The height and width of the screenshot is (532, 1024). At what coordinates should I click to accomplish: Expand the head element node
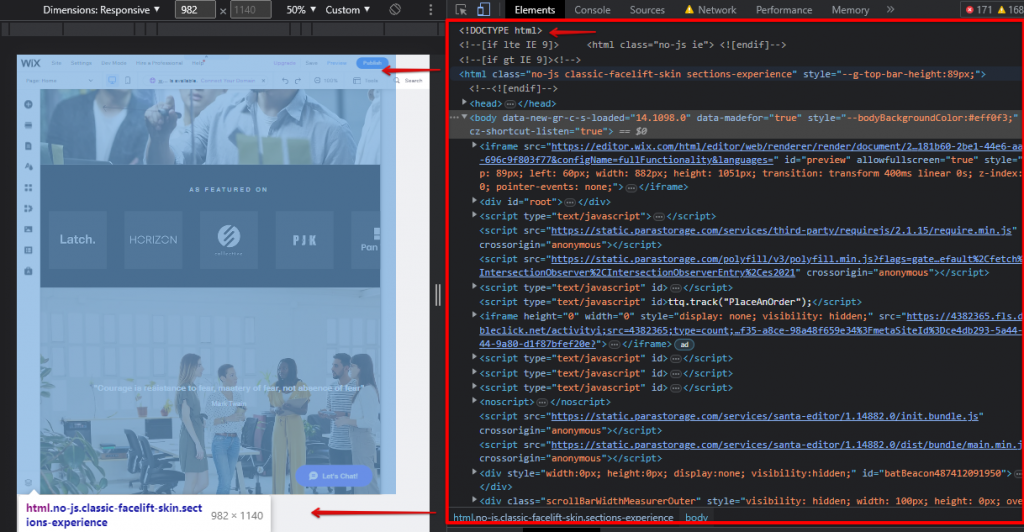tap(464, 103)
